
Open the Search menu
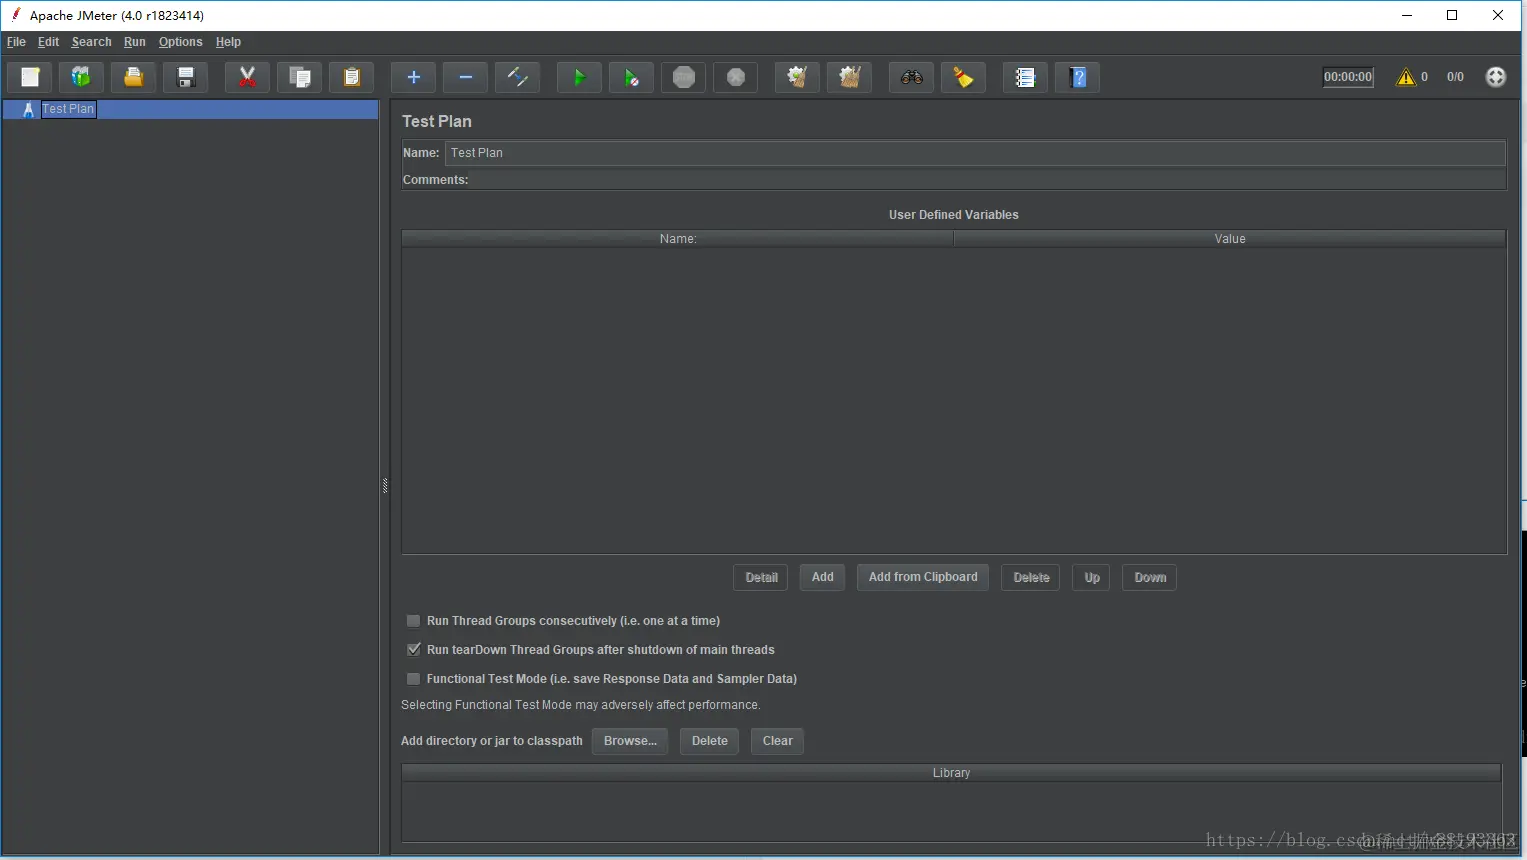point(91,42)
